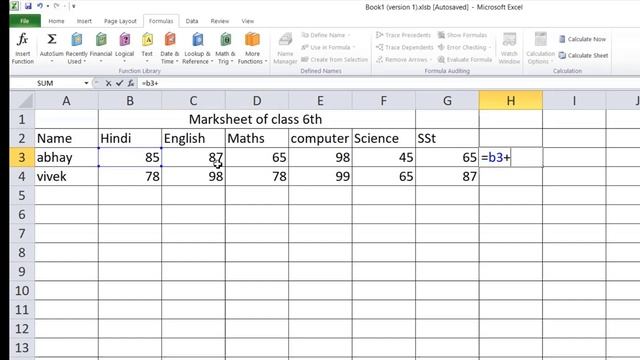Switch to the Insert tab
The width and height of the screenshot is (640, 360).
(x=84, y=21)
